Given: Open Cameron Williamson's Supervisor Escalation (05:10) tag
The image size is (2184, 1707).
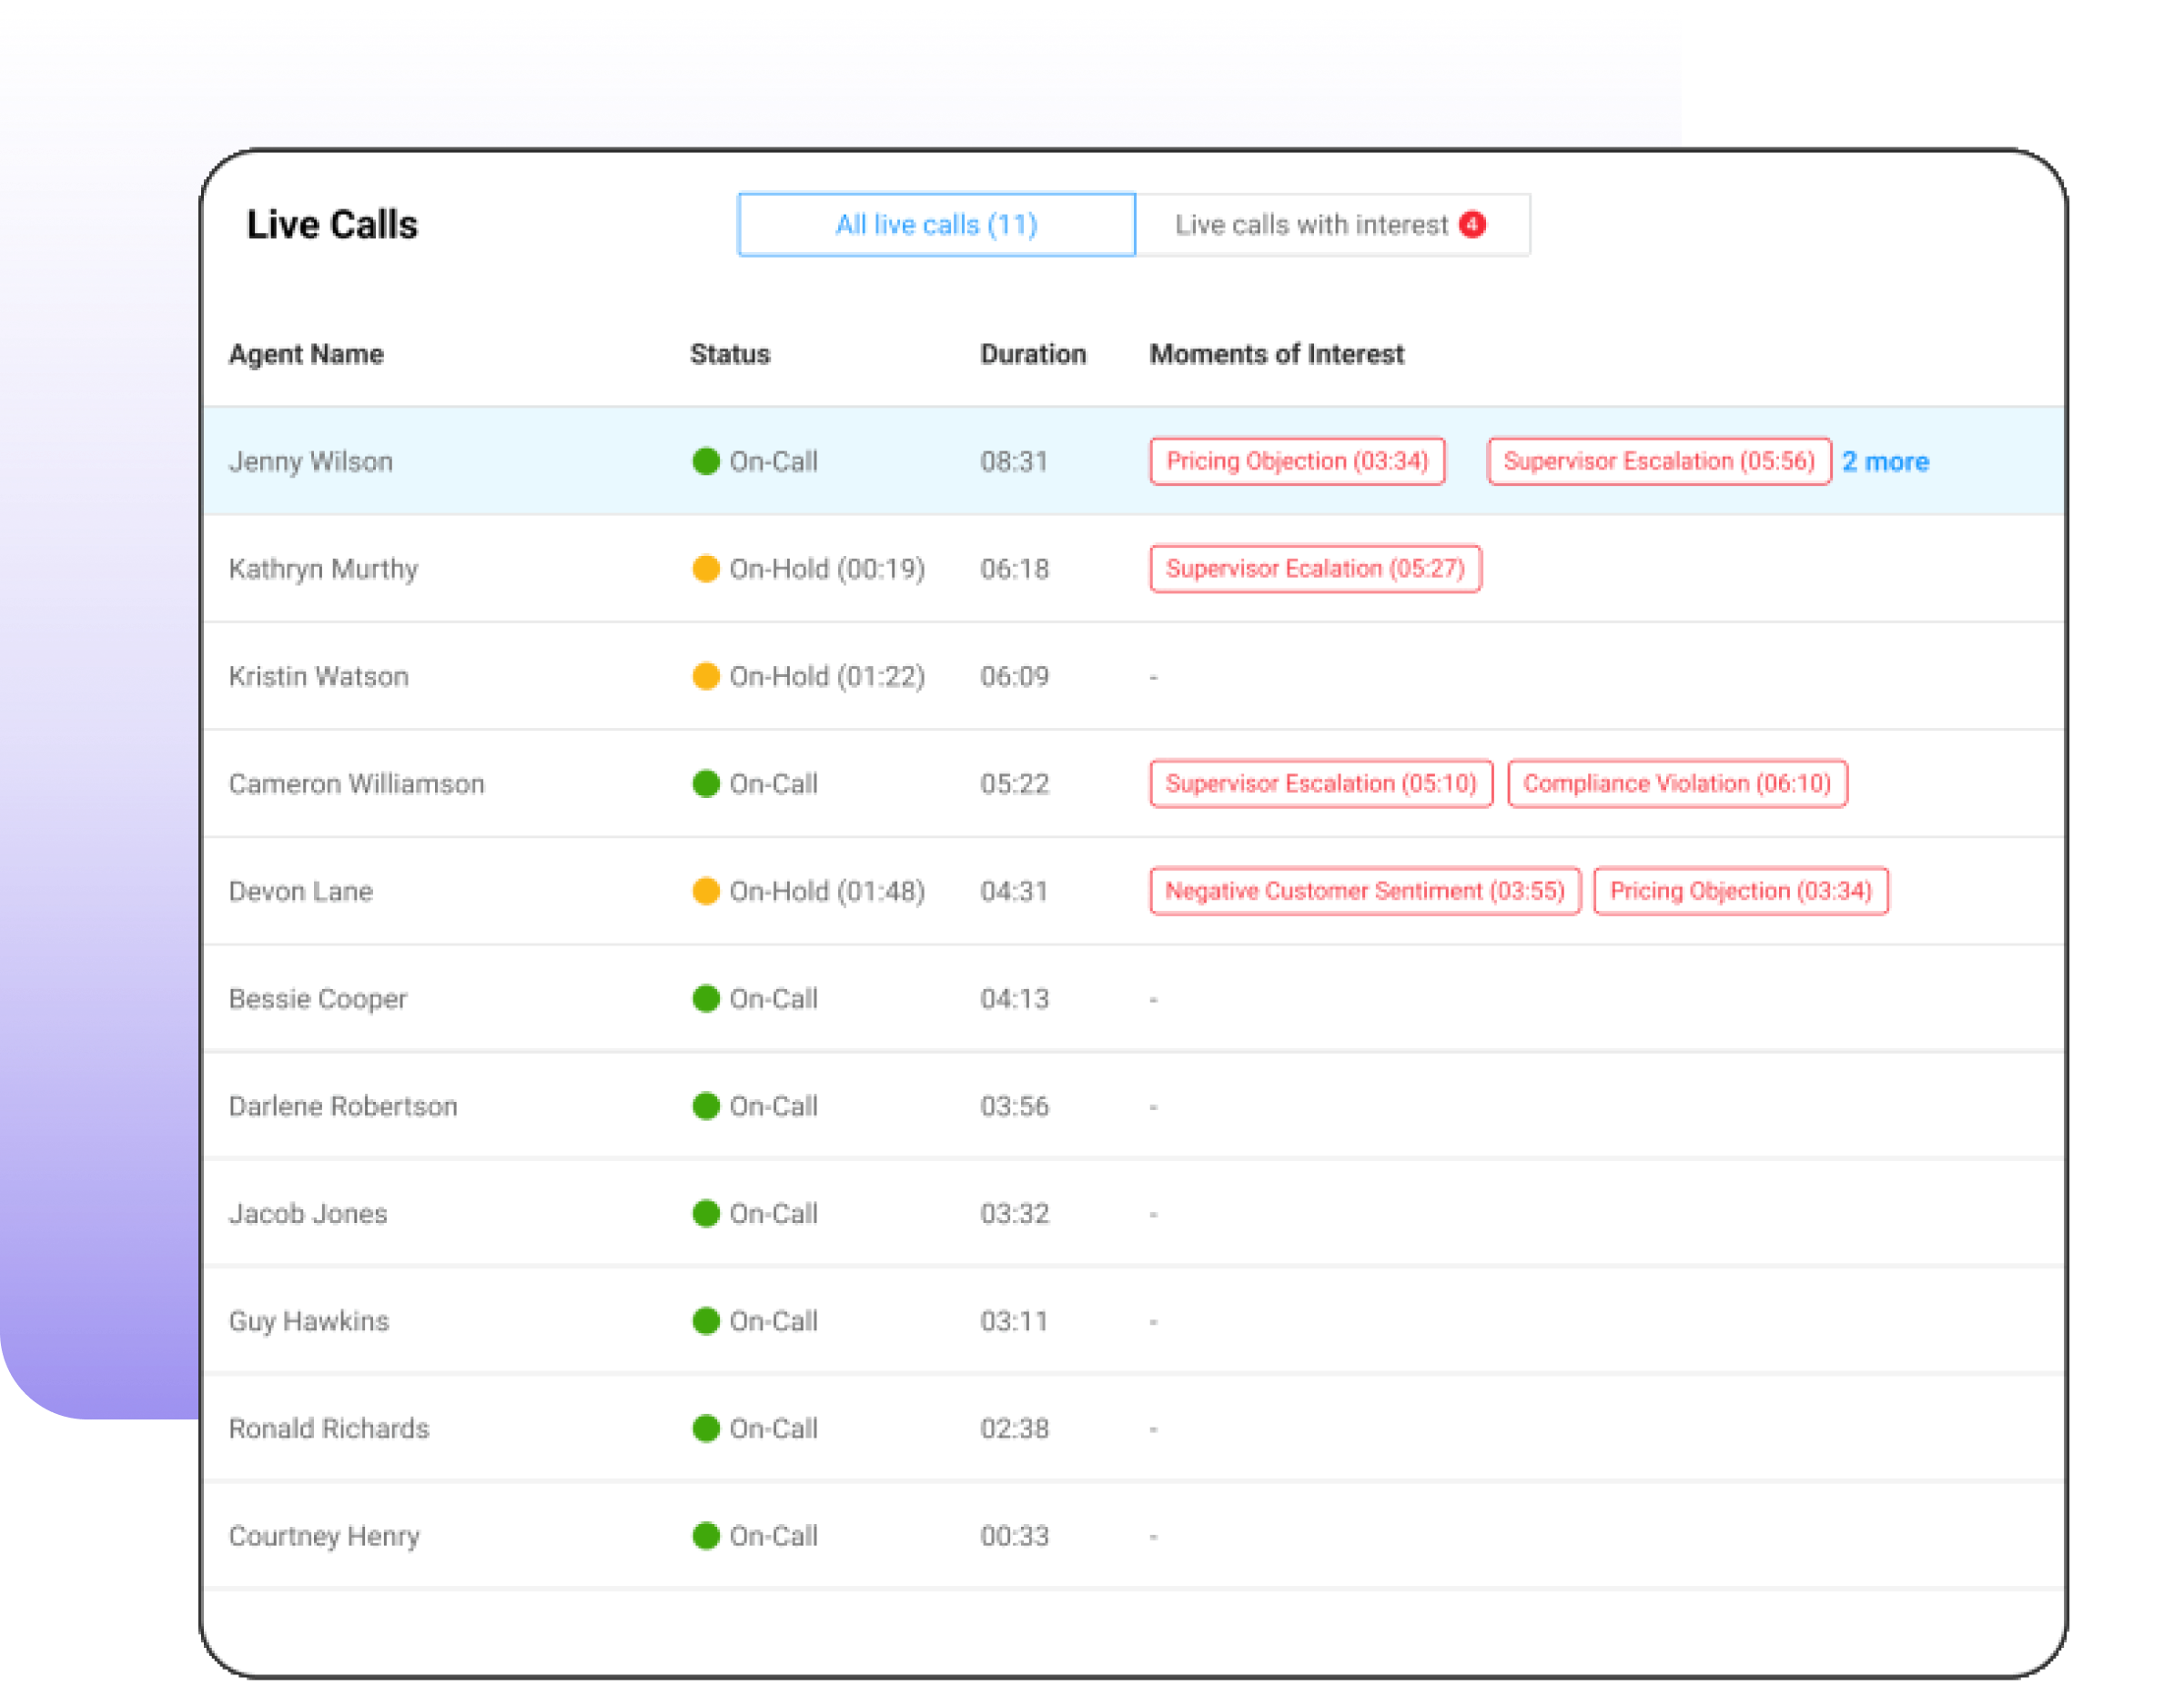Looking at the screenshot, I should click(1320, 784).
